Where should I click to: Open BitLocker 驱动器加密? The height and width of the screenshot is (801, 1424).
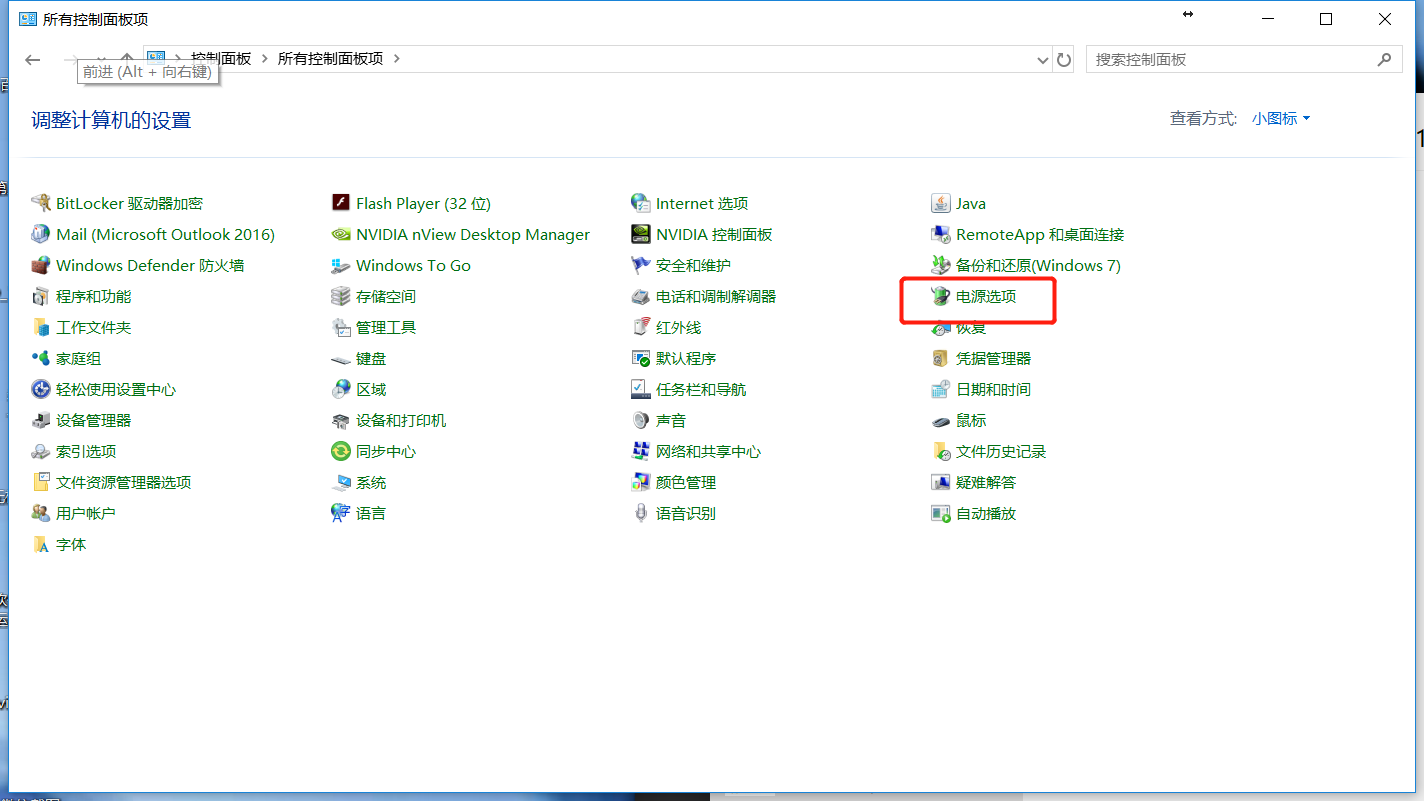pos(129,203)
